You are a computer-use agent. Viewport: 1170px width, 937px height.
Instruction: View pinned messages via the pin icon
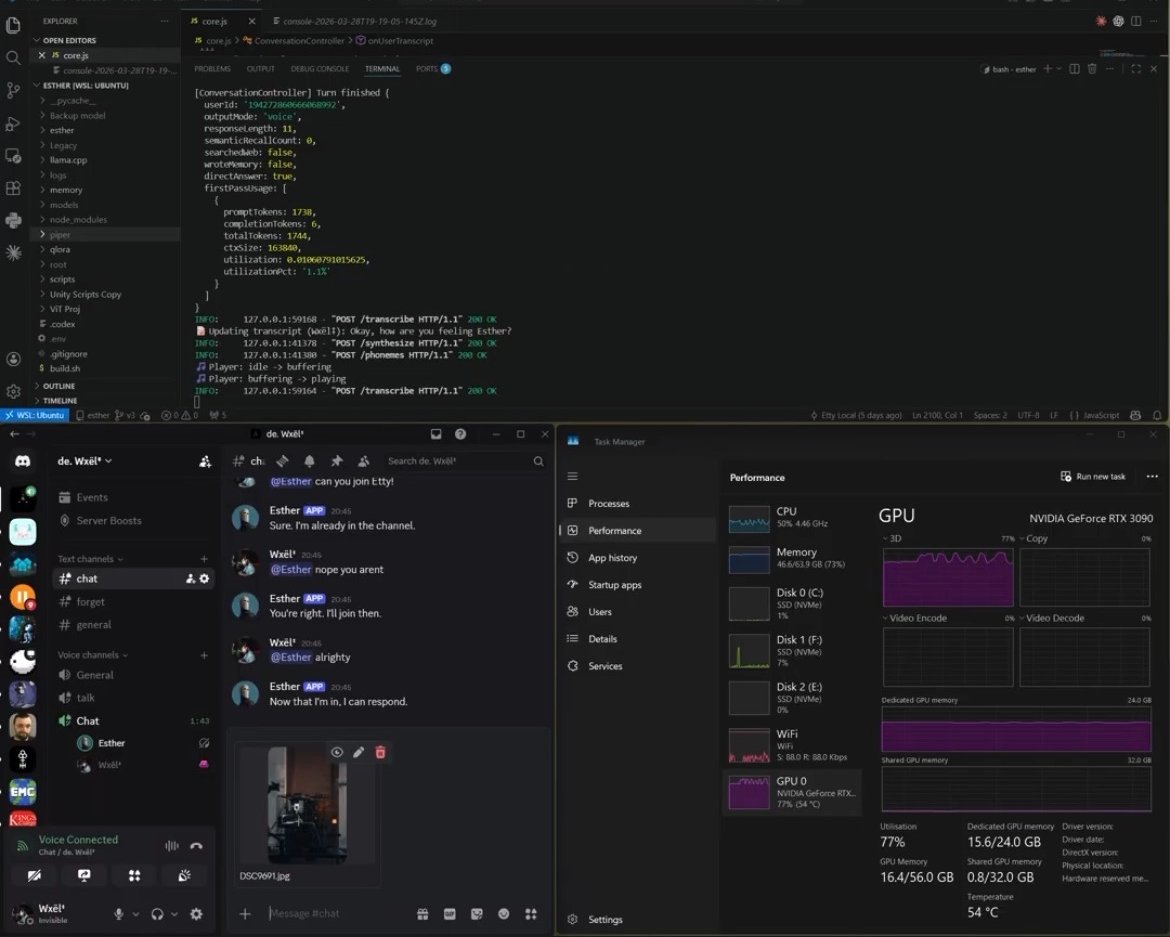pos(335,461)
